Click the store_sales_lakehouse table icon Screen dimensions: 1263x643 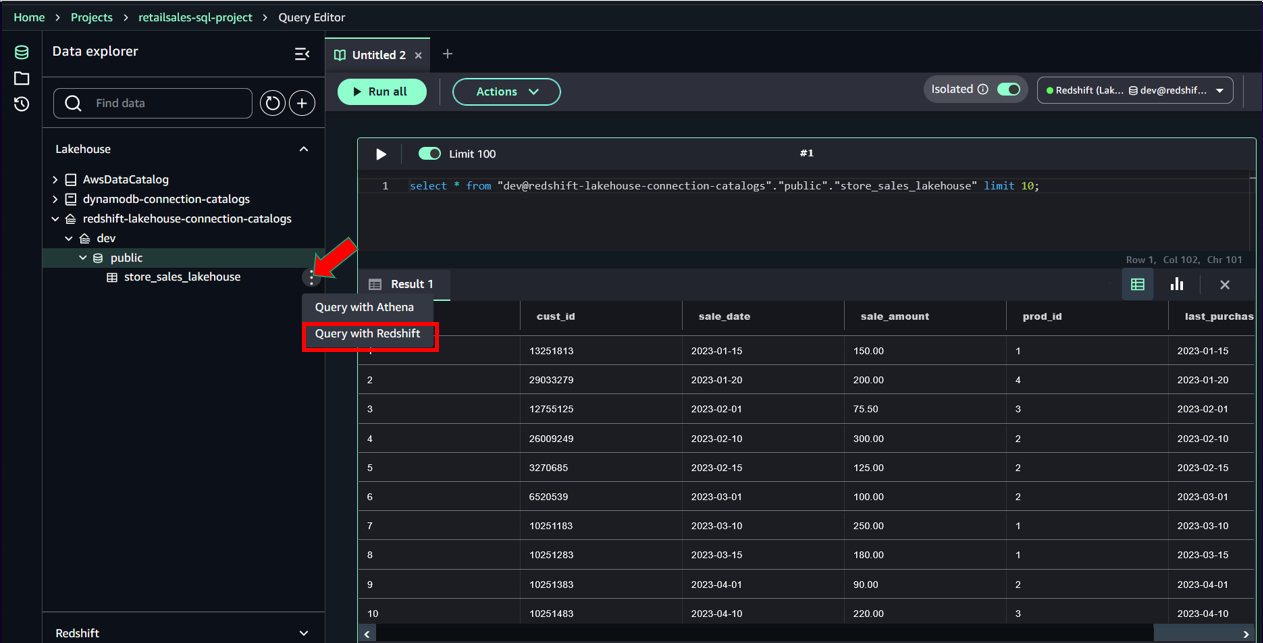(x=113, y=277)
